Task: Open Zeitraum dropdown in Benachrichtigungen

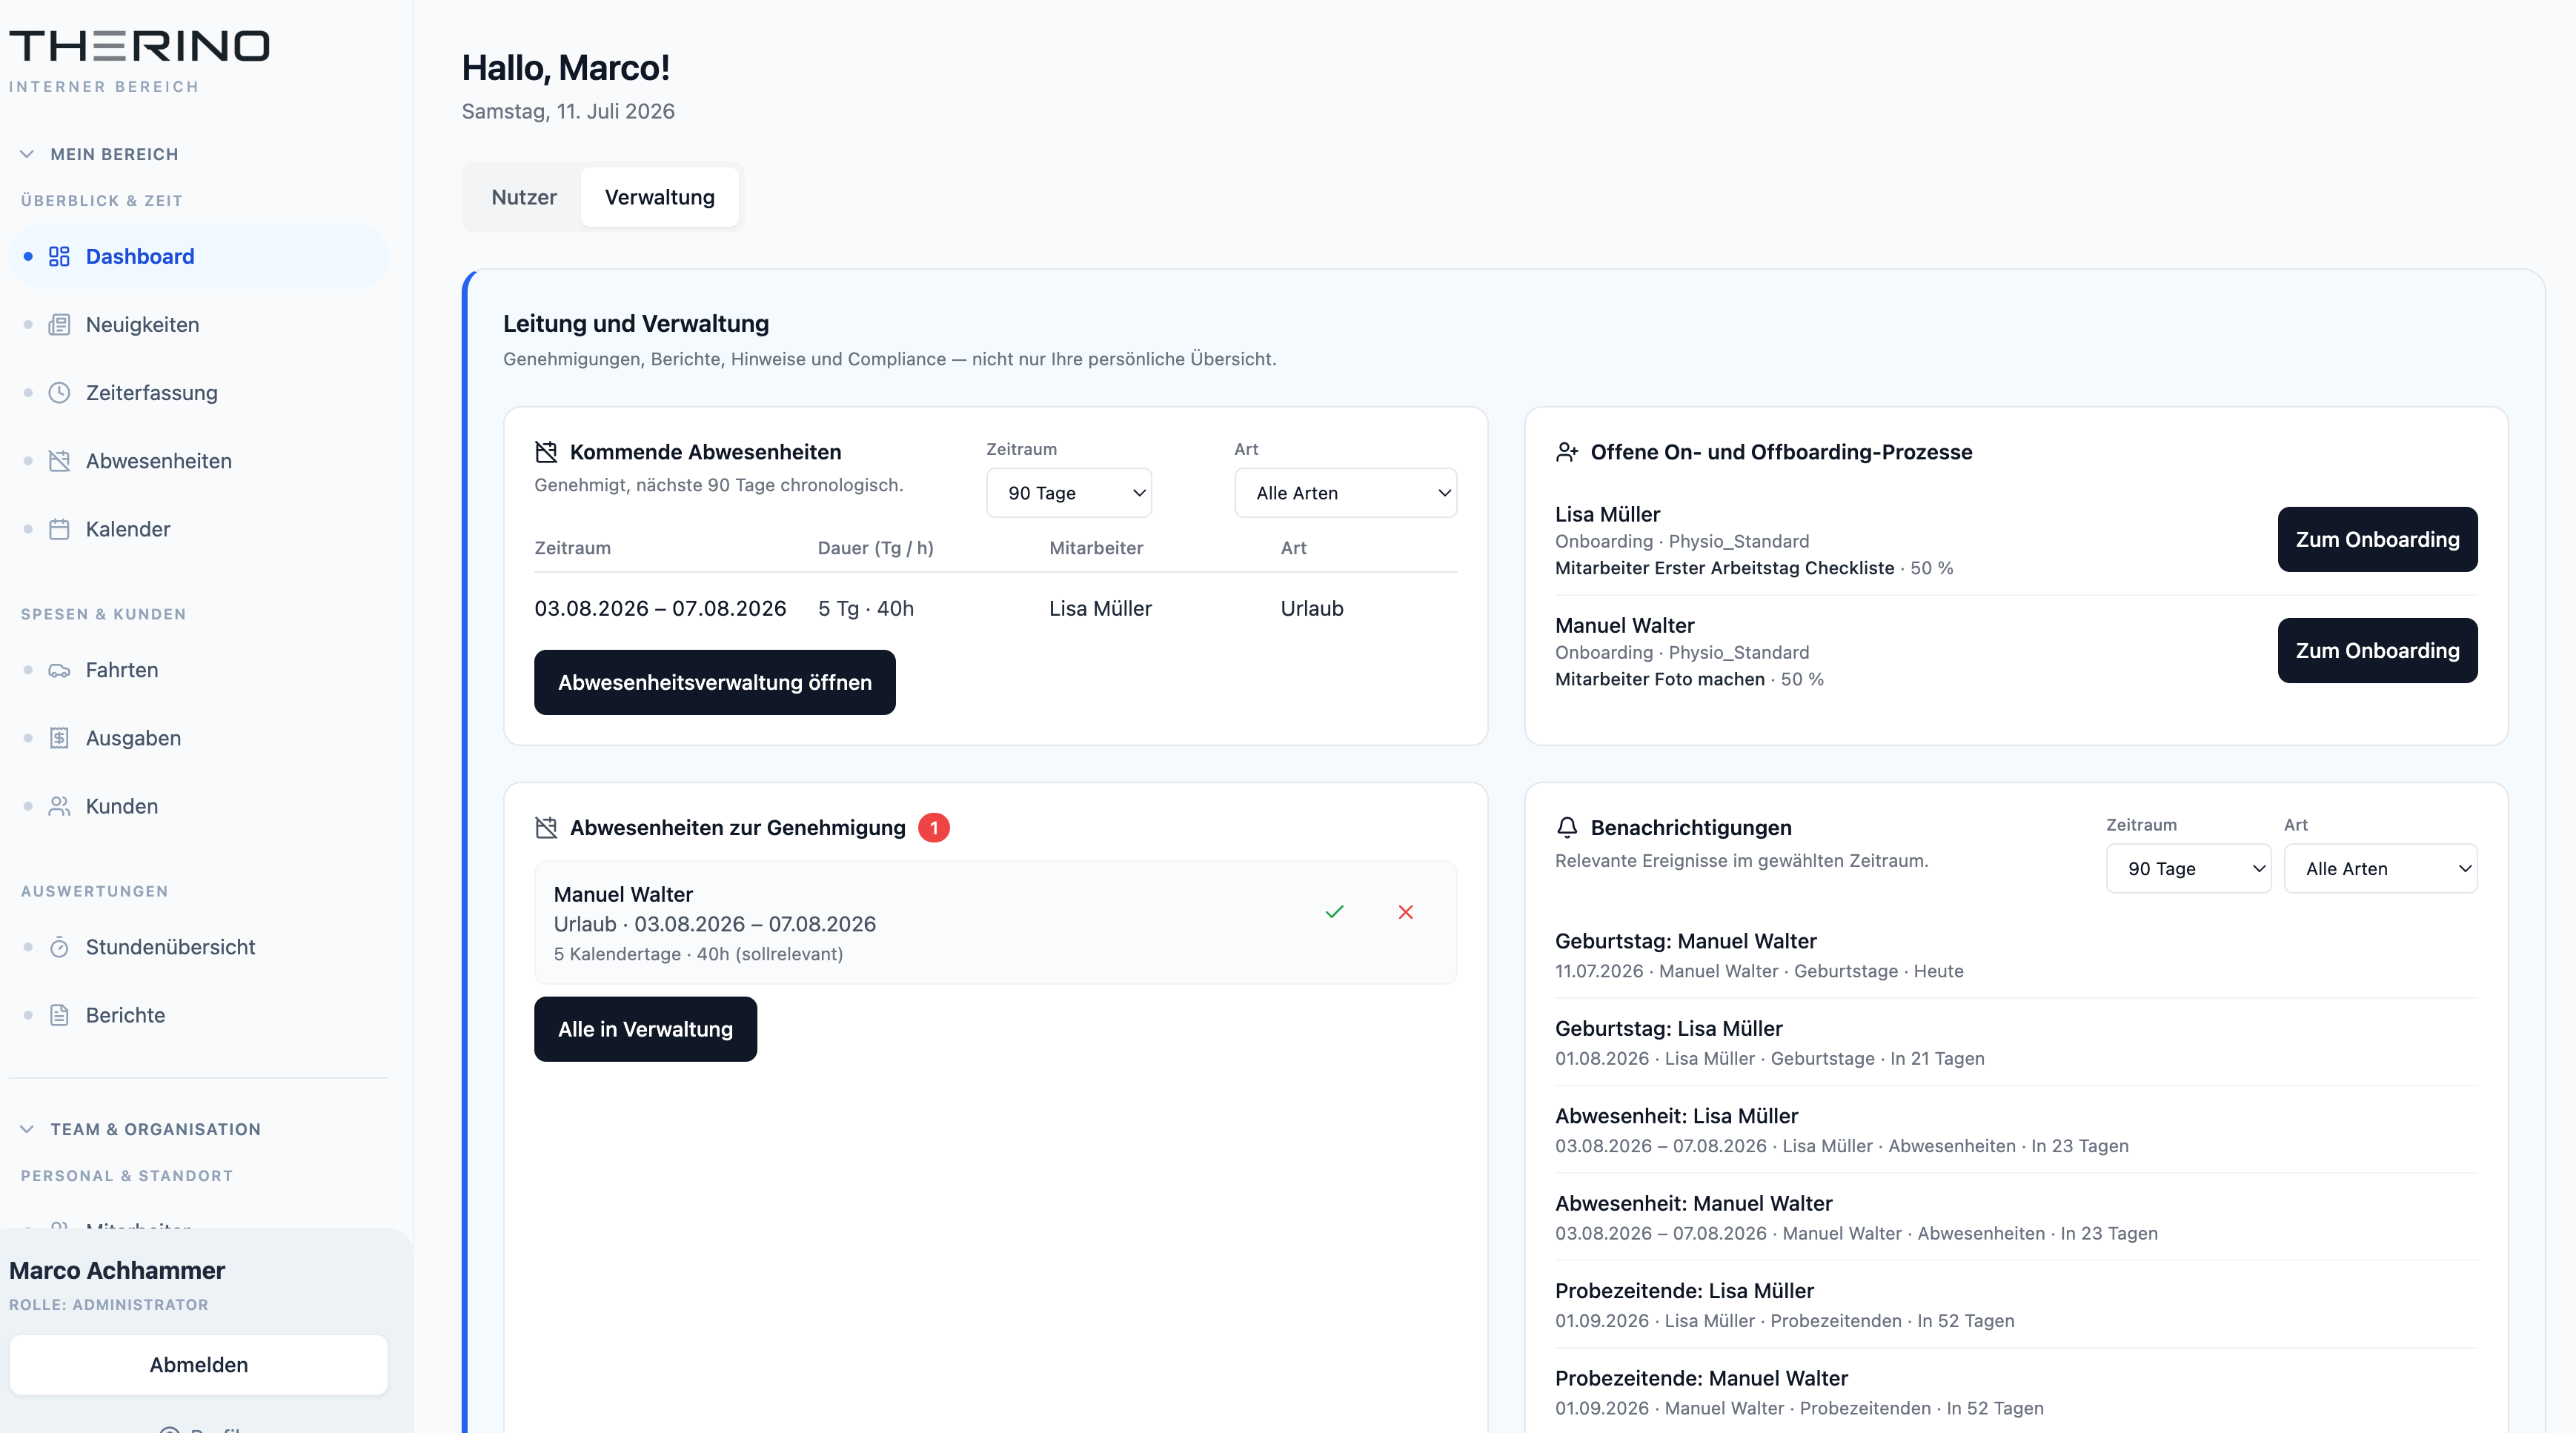Action: [x=2188, y=869]
